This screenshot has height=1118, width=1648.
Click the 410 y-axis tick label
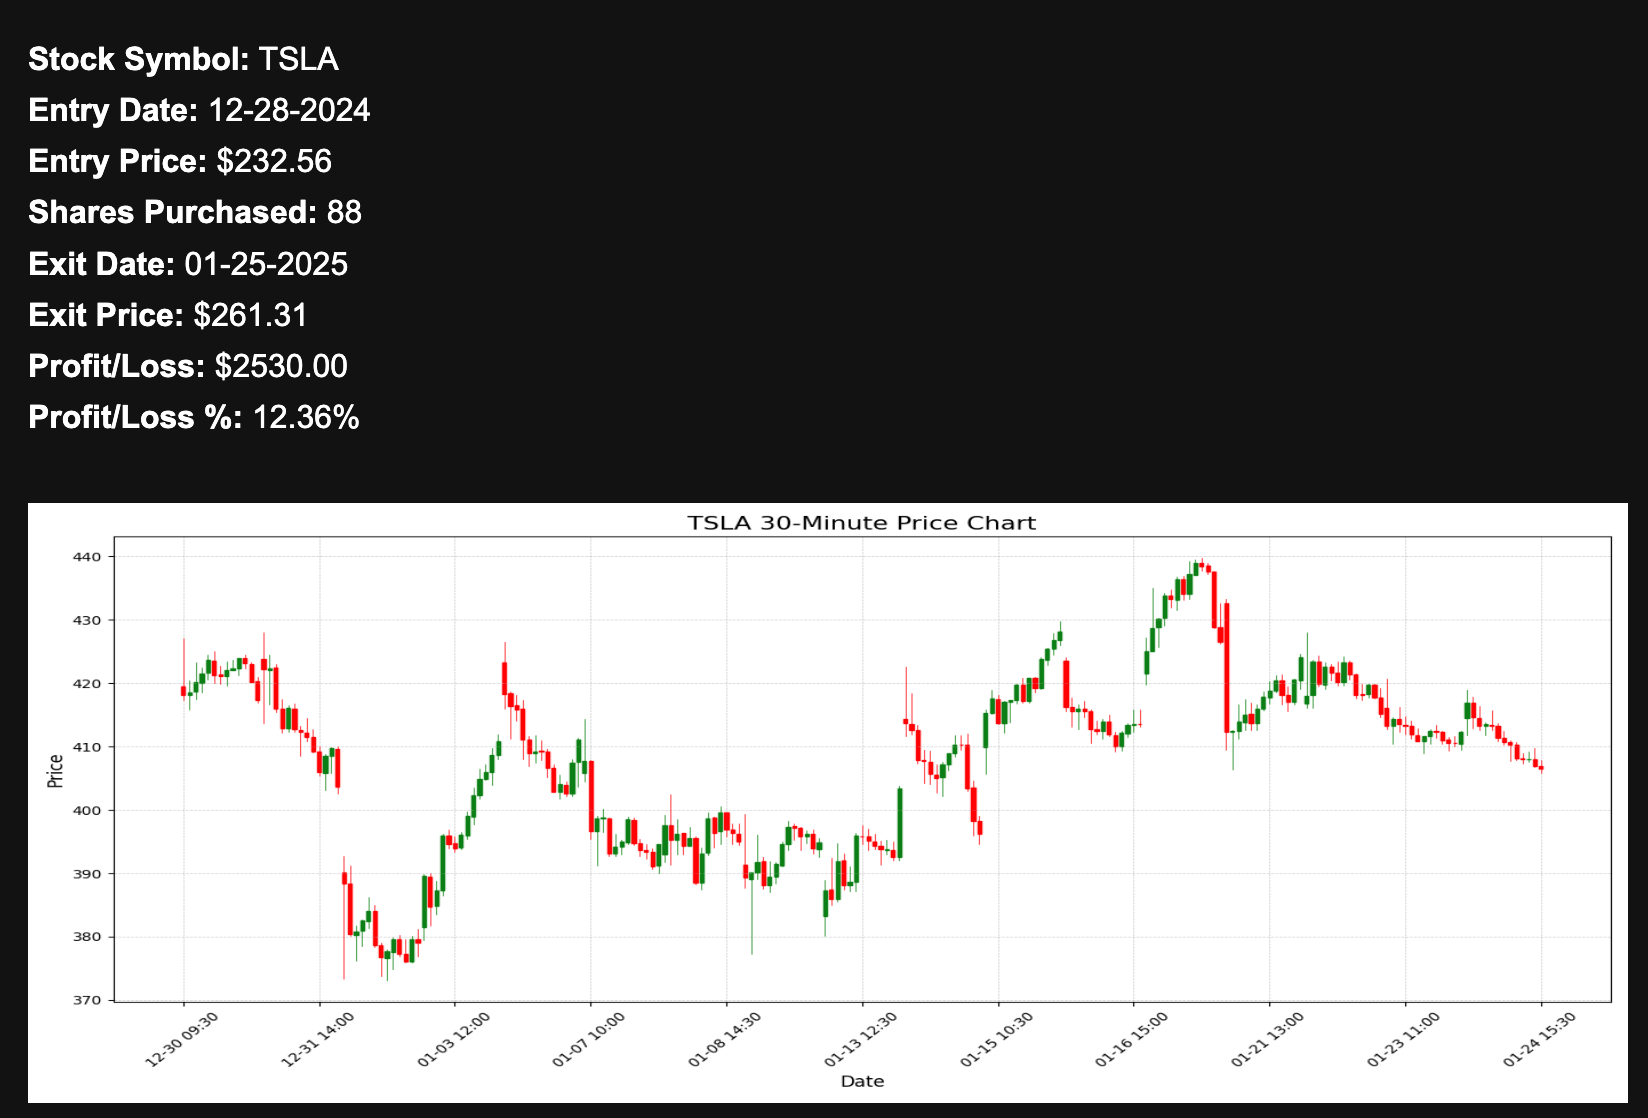click(x=88, y=747)
